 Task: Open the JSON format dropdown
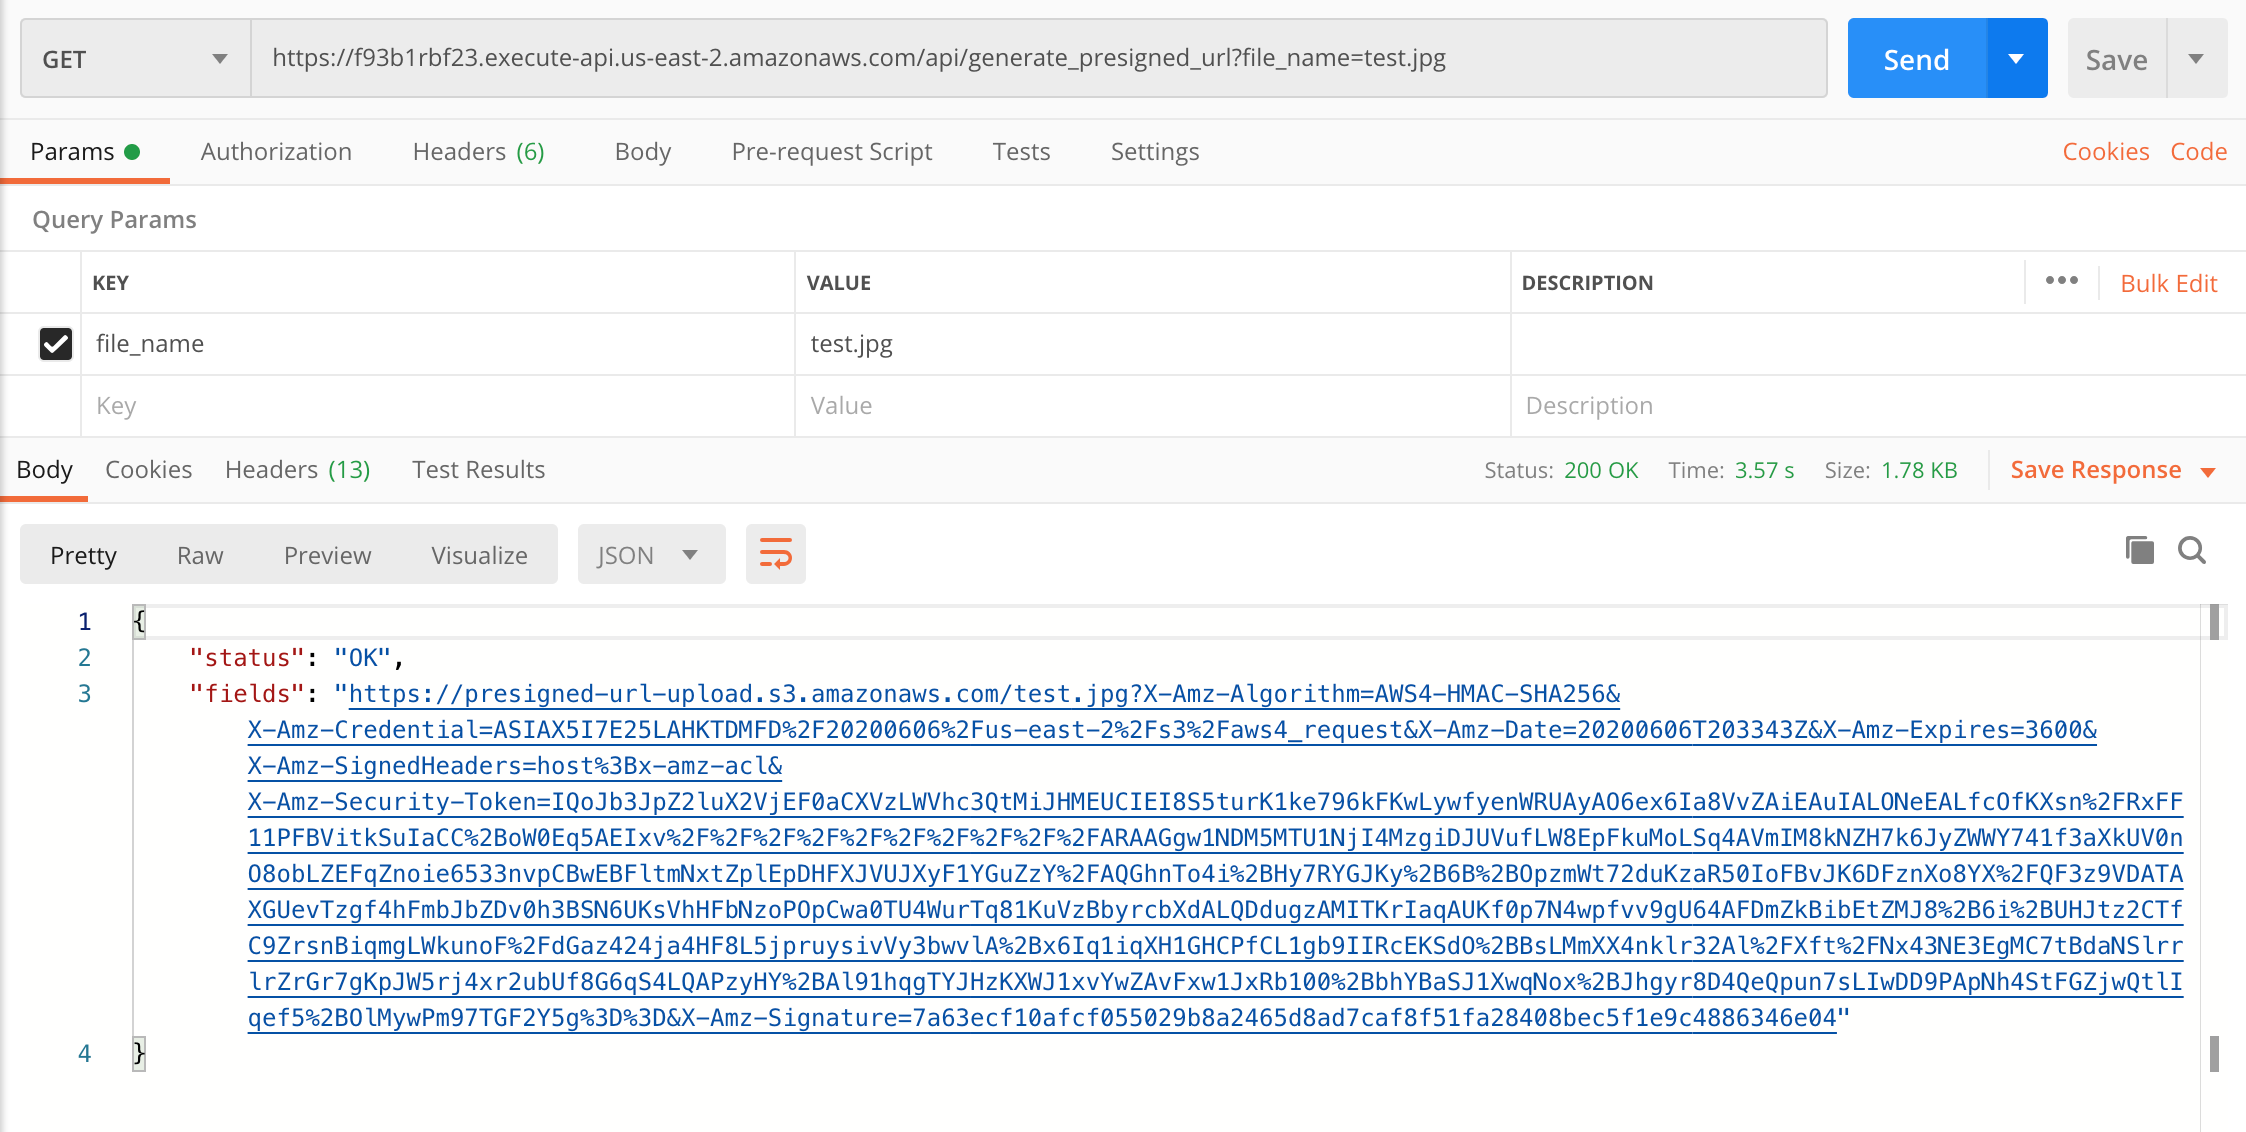click(650, 555)
